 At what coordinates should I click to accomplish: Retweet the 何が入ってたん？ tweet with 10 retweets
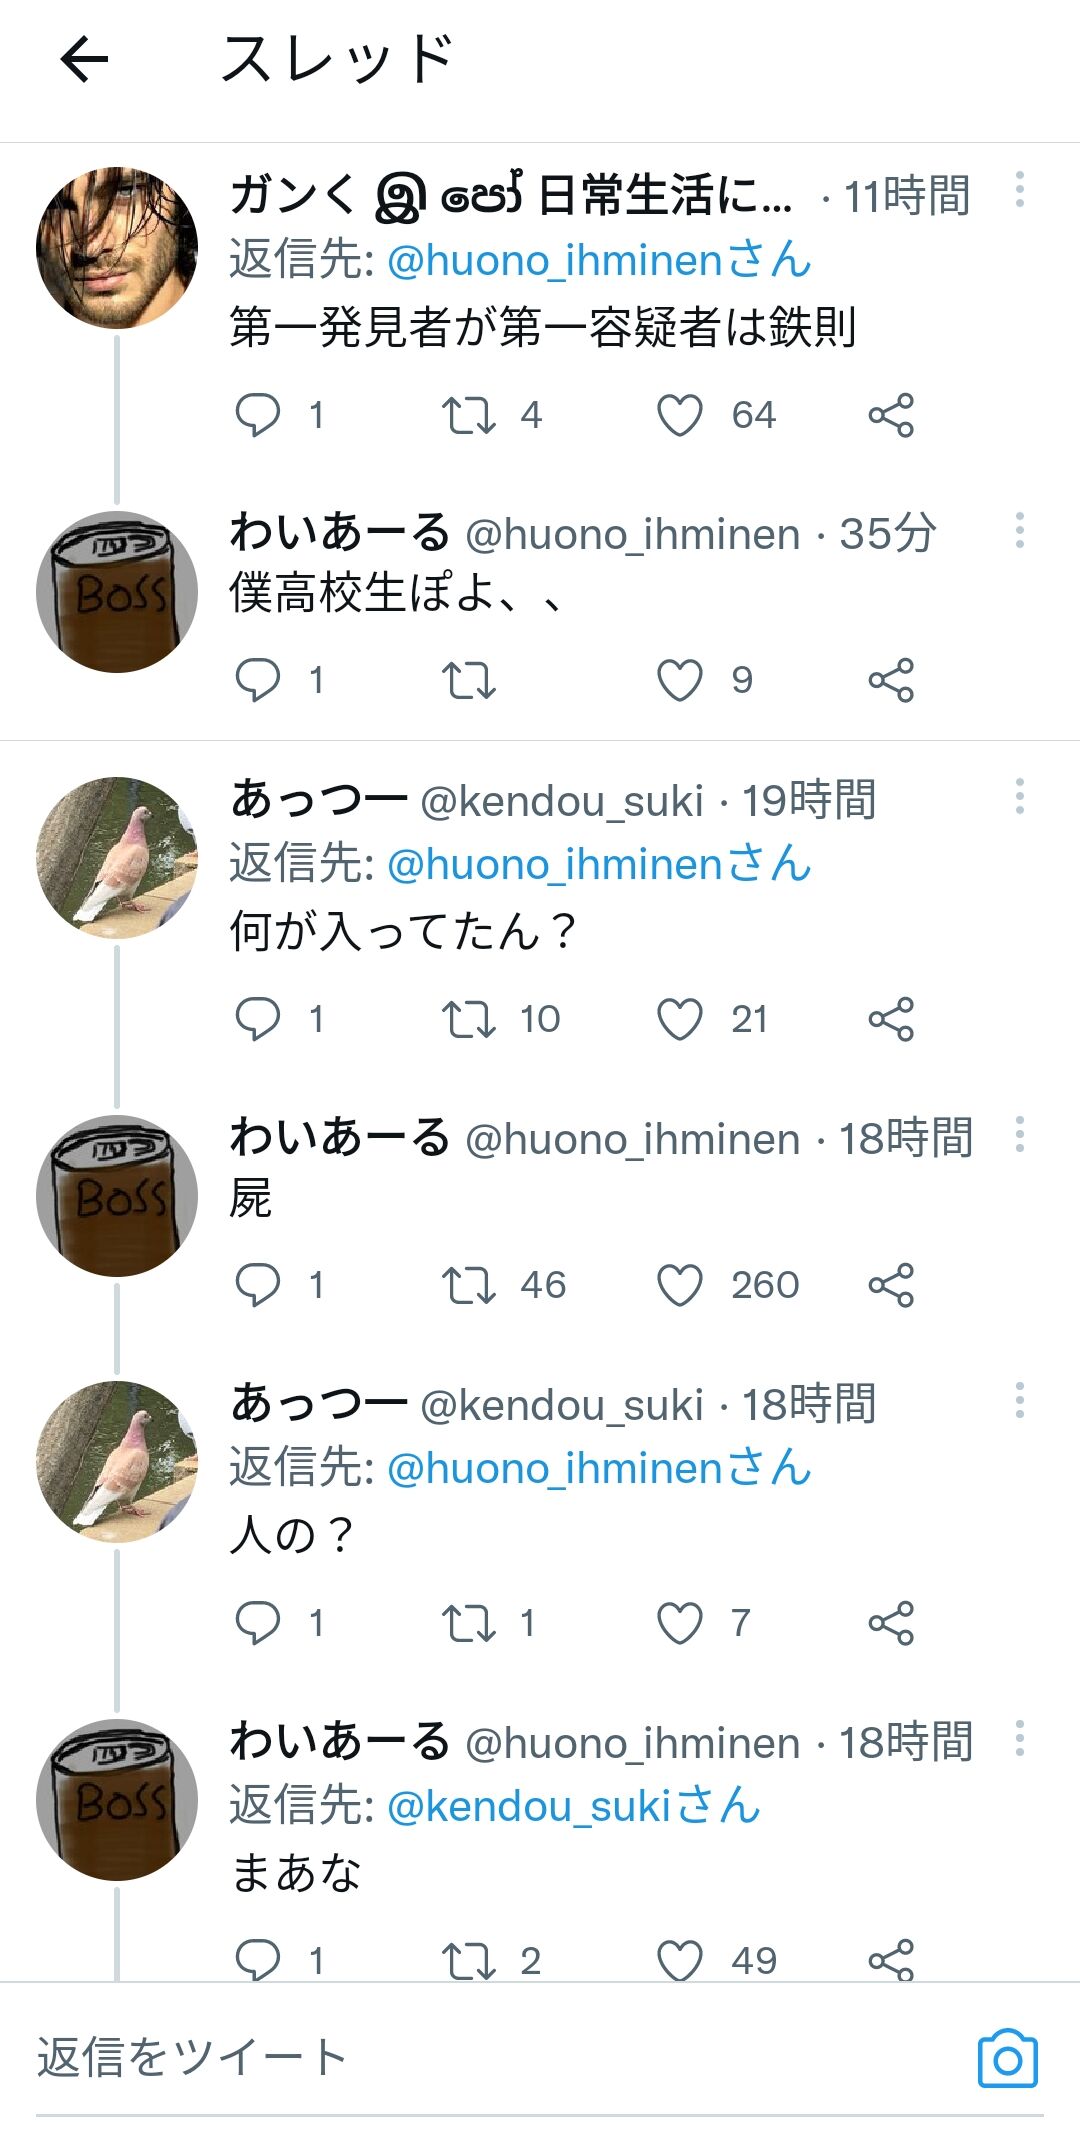(x=468, y=1019)
